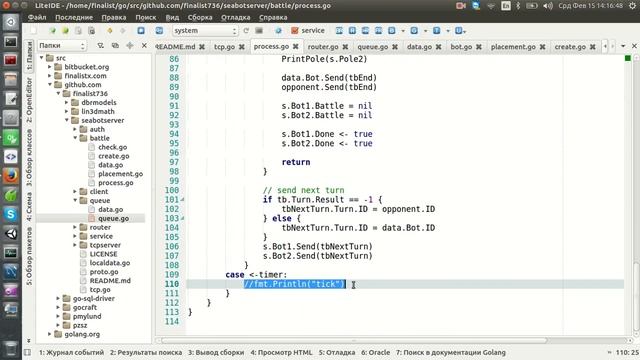Click the volume icon in system tray
The height and width of the screenshot is (360, 640).
548,6
